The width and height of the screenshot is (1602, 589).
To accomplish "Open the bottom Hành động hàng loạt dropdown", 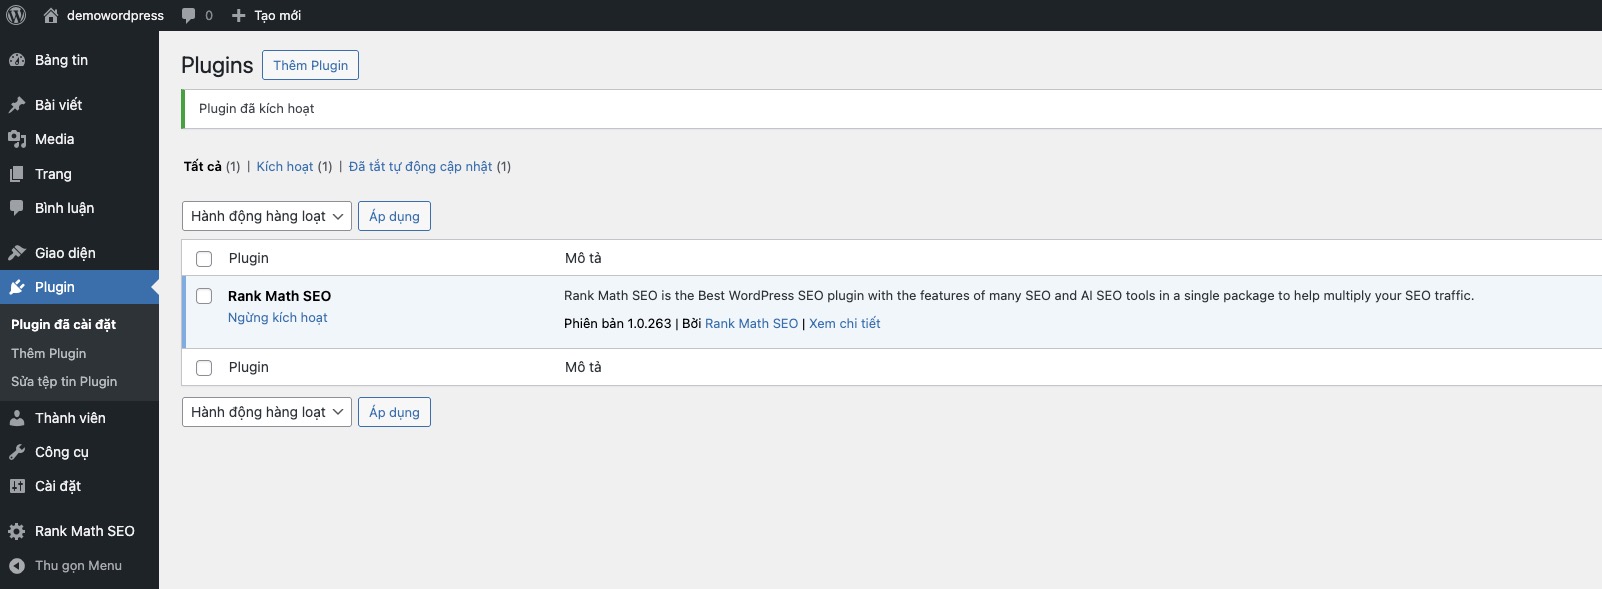I will [266, 412].
